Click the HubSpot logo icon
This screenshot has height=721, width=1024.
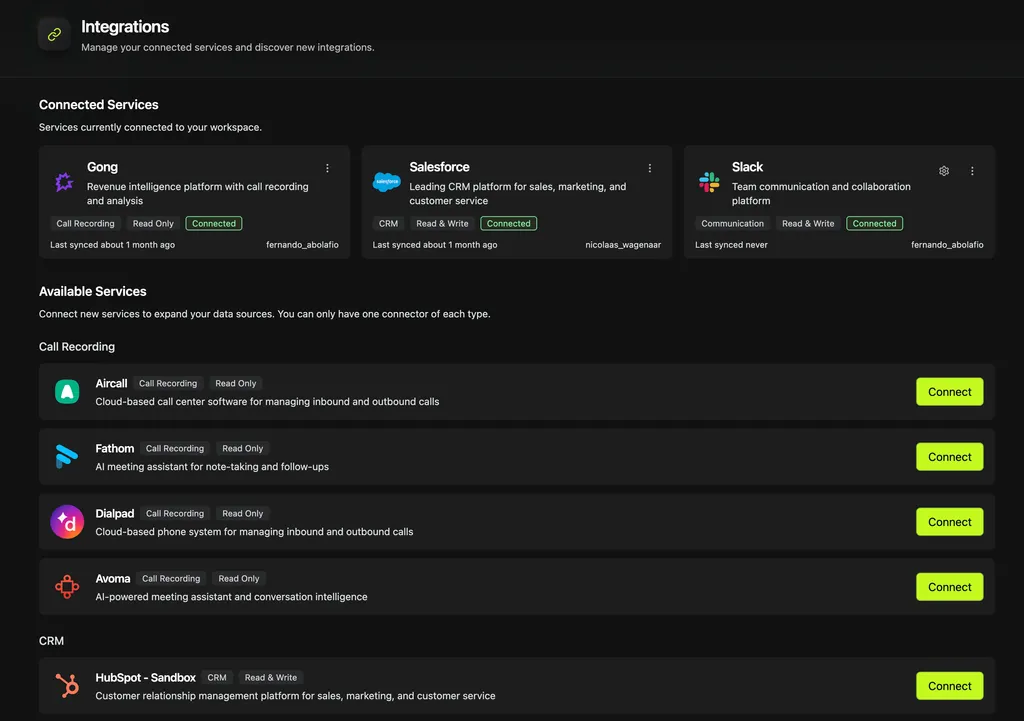coord(67,686)
